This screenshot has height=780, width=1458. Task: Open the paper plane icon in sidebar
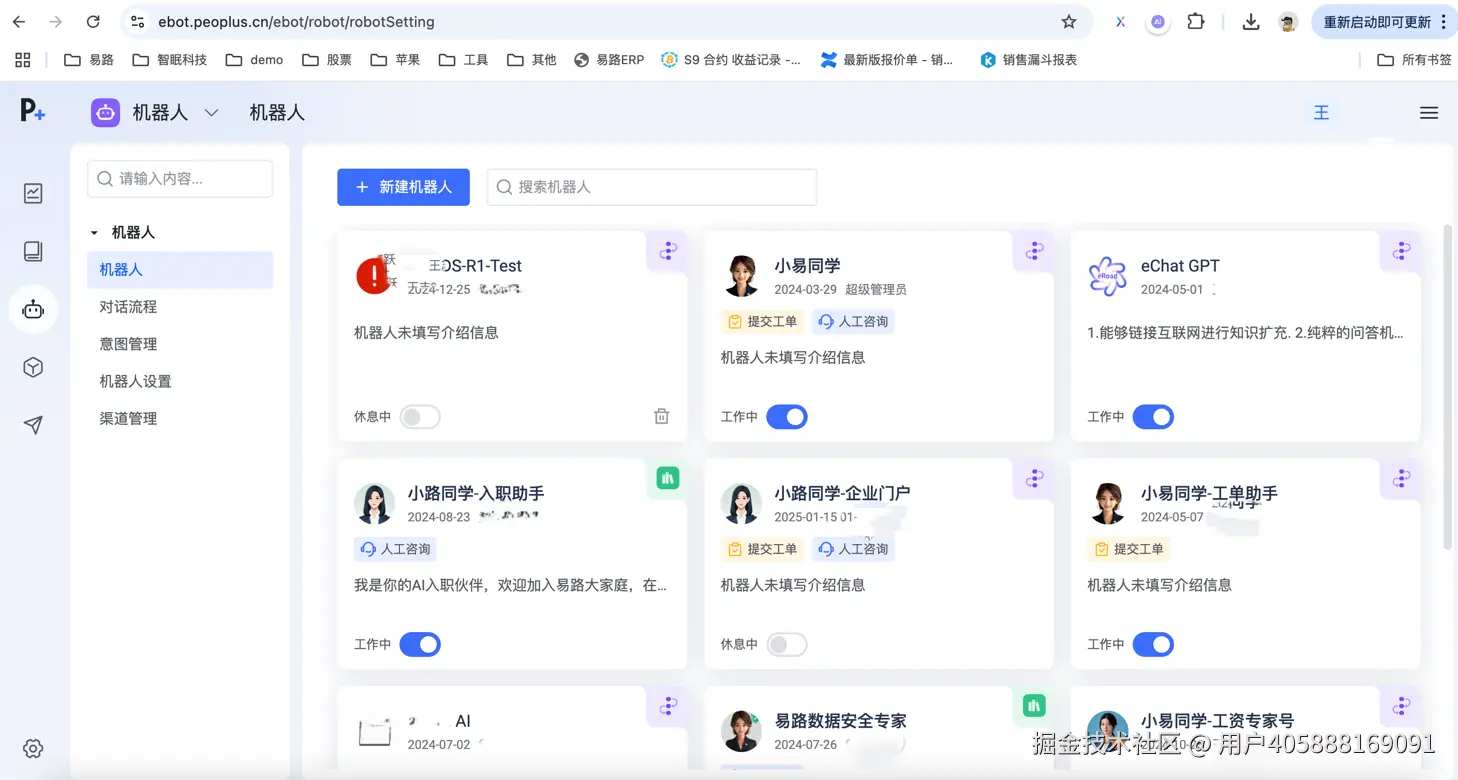(33, 424)
